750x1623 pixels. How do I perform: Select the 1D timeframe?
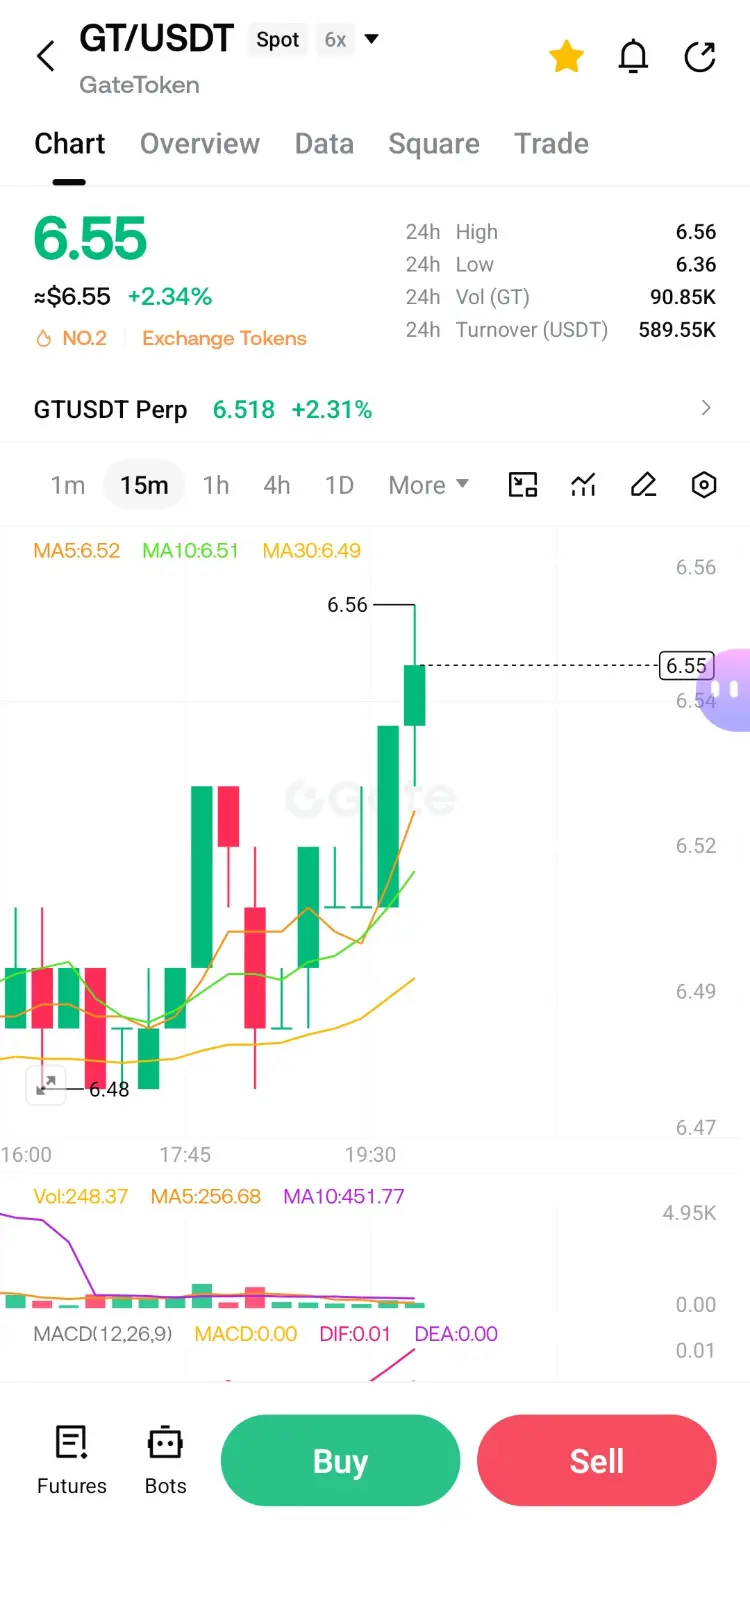coord(339,485)
